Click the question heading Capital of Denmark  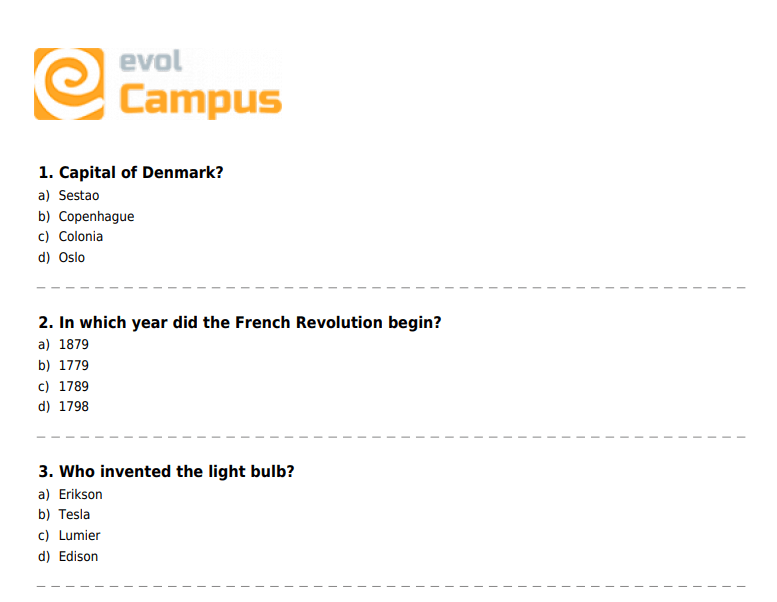coord(131,172)
